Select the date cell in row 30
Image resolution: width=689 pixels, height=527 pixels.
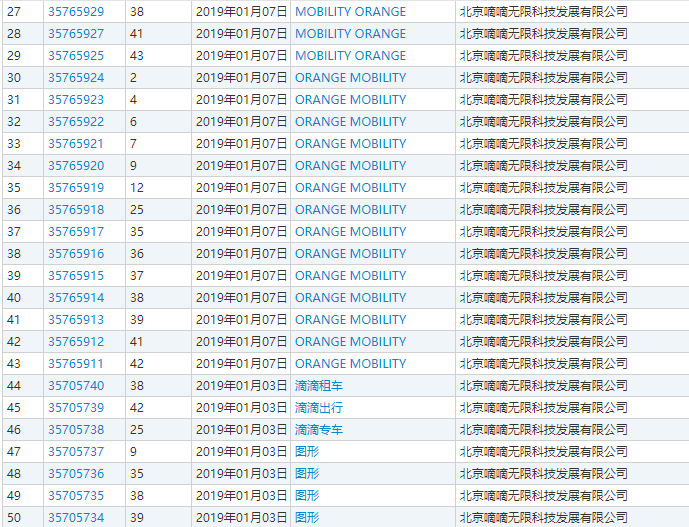(241, 78)
